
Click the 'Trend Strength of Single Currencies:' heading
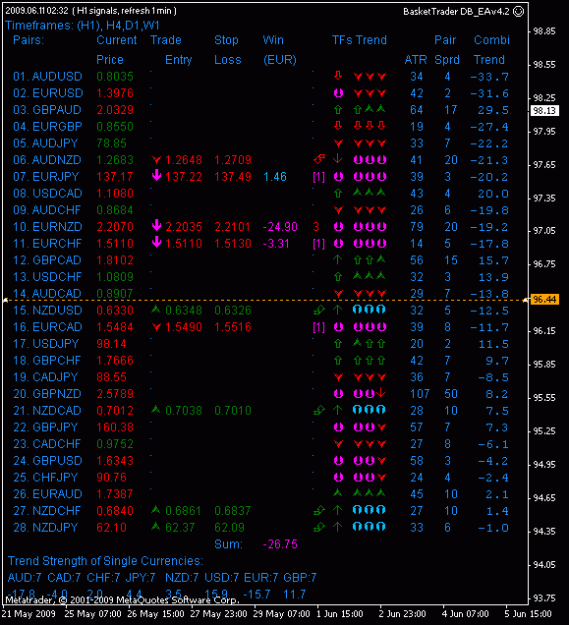point(106,561)
